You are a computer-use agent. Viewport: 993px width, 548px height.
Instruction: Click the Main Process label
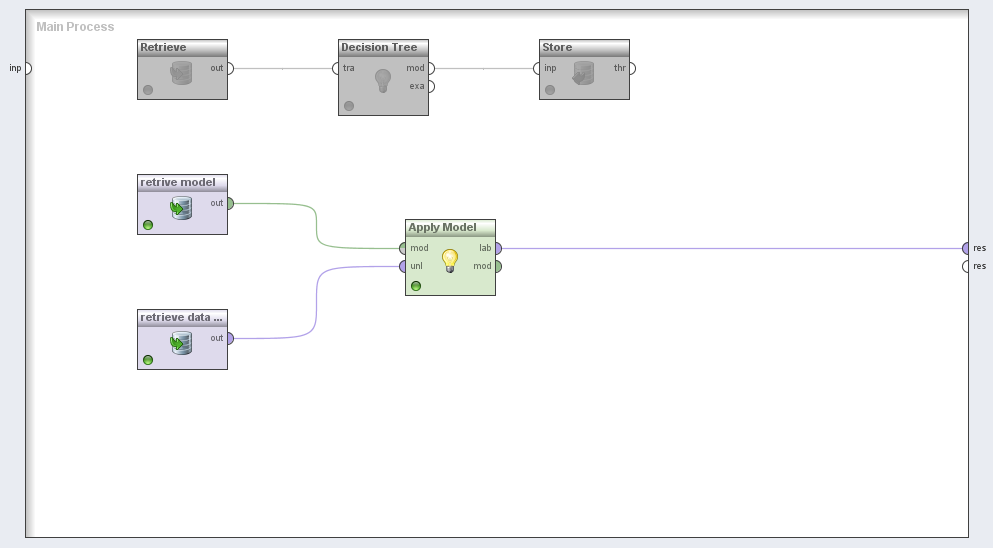coord(75,27)
